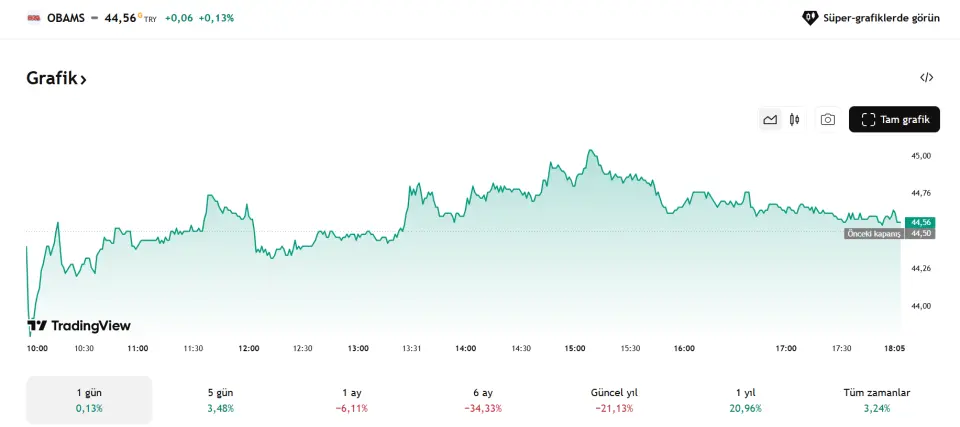Viewport: 960px width, 427px height.
Task: Take a chart snapshot with camera icon
Action: click(x=828, y=120)
